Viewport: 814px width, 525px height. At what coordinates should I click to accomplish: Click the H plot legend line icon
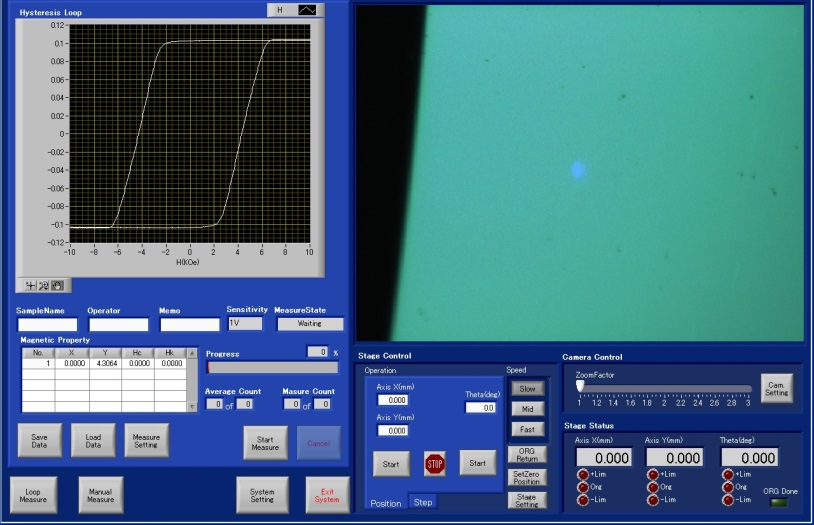point(308,9)
